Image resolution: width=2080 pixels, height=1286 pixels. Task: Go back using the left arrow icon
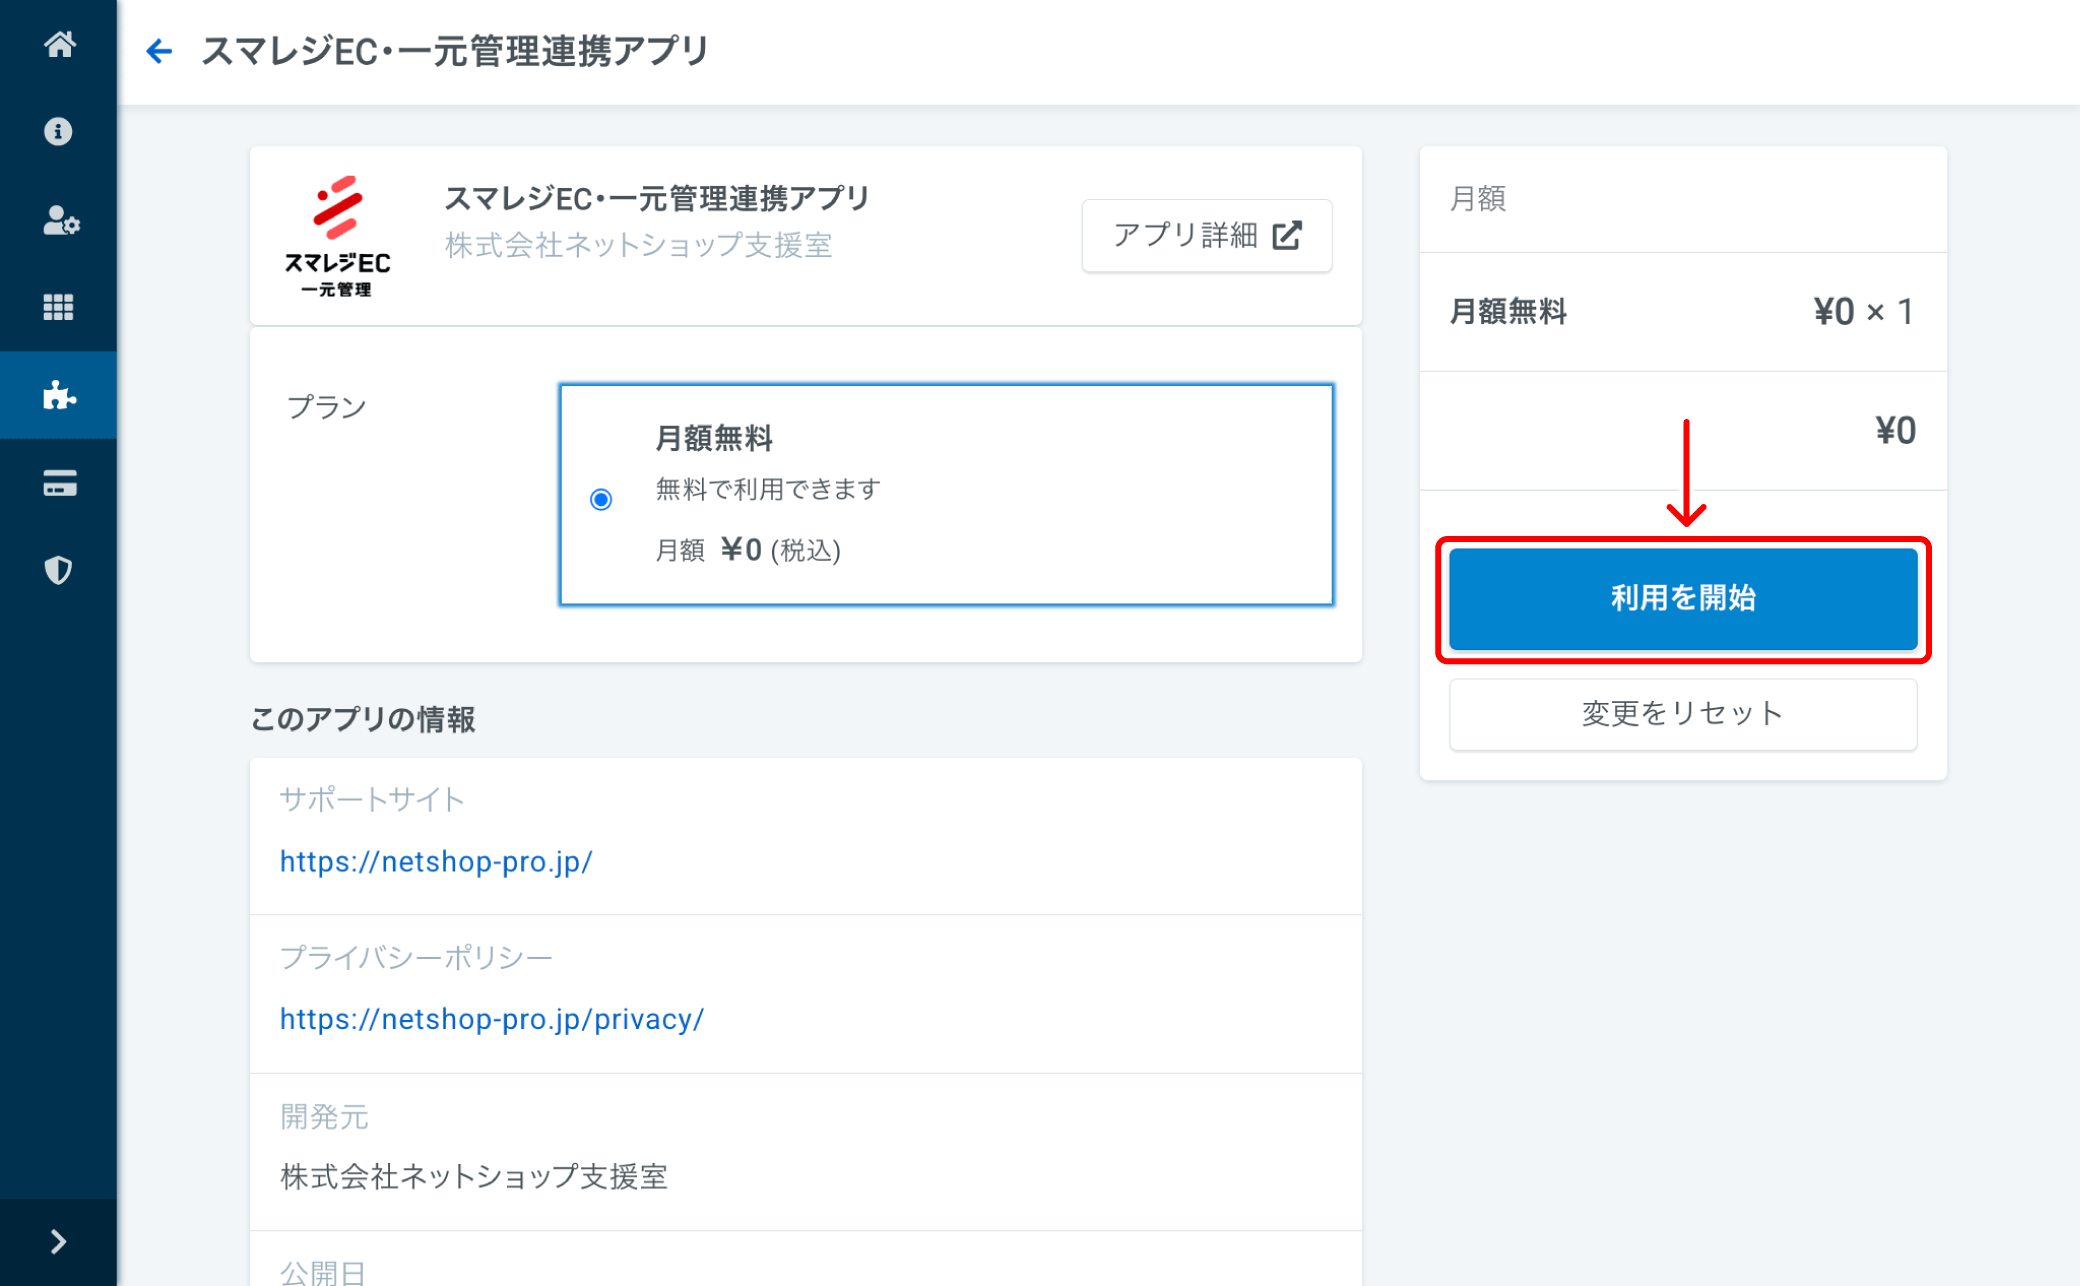159,51
